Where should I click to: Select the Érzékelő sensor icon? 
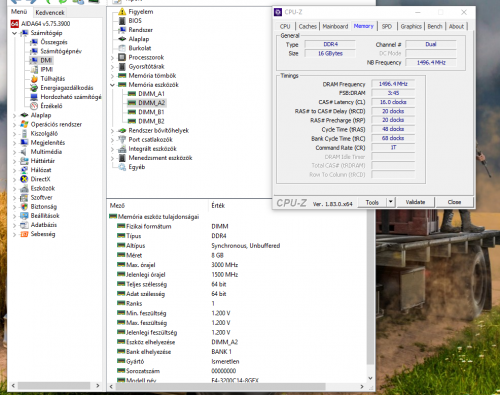34,106
